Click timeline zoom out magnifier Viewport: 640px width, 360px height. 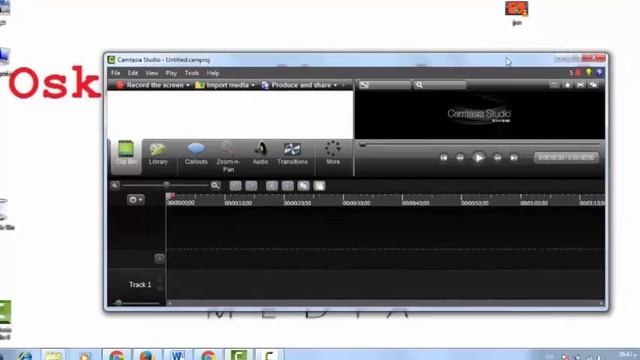click(x=115, y=186)
